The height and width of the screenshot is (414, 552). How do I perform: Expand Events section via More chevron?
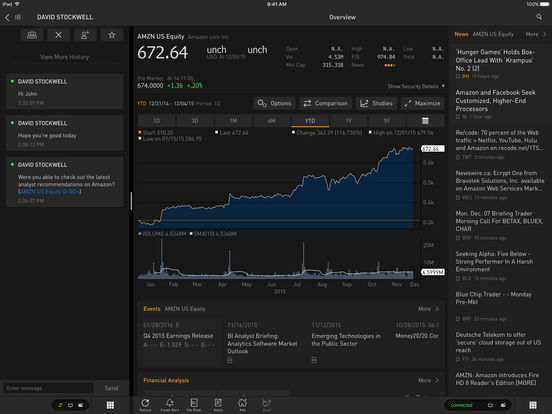click(x=428, y=309)
